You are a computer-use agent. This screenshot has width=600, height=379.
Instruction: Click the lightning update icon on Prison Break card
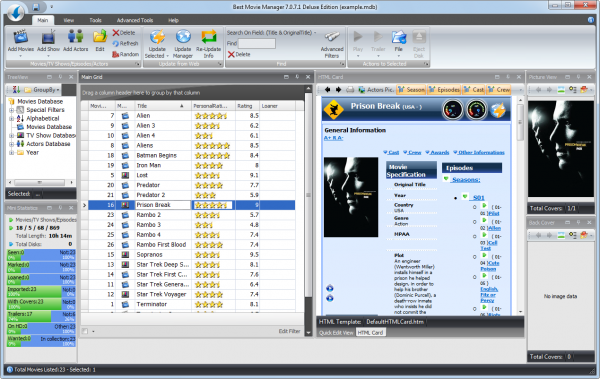pos(498,110)
